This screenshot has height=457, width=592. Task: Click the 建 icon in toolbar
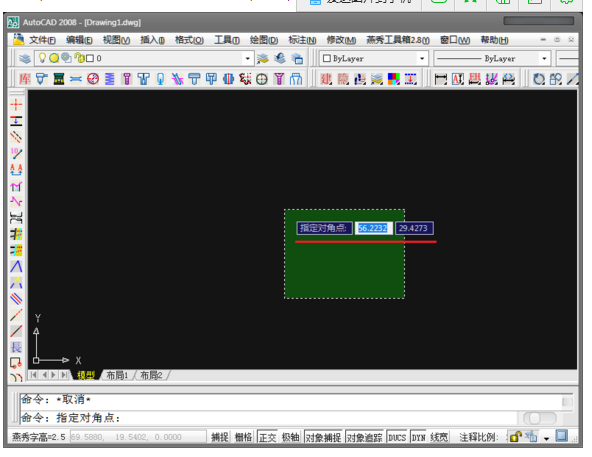326,79
